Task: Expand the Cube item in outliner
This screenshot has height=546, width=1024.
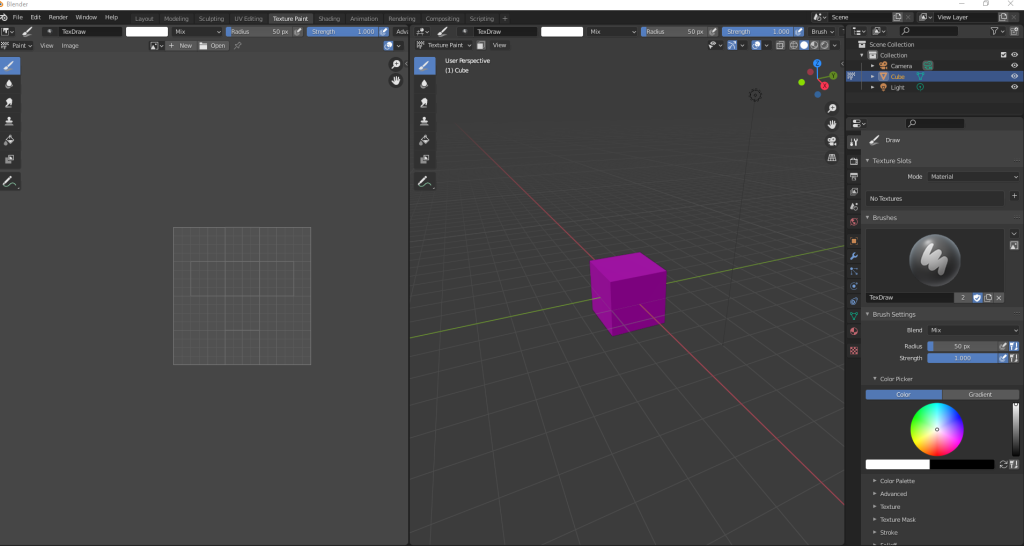Action: (872, 76)
